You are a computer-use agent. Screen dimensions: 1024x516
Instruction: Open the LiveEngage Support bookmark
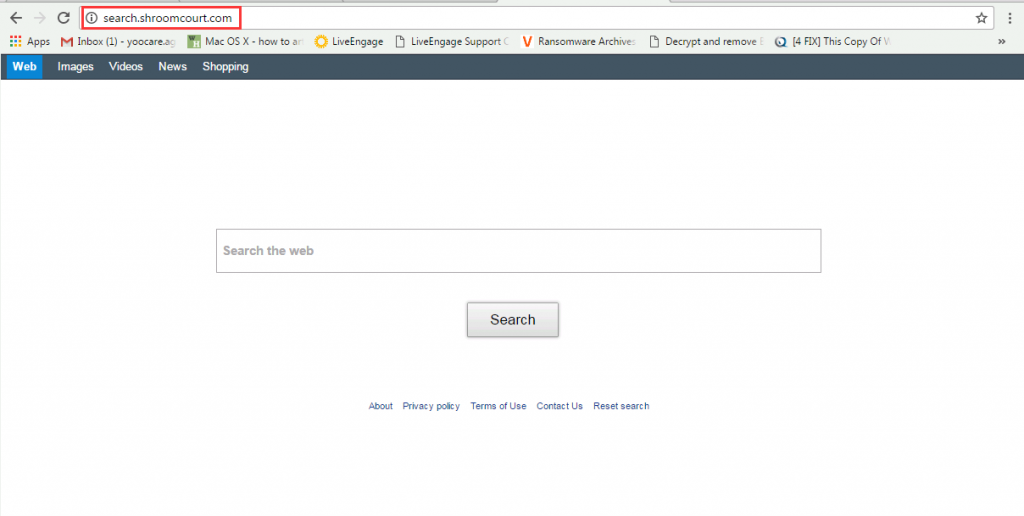452,41
